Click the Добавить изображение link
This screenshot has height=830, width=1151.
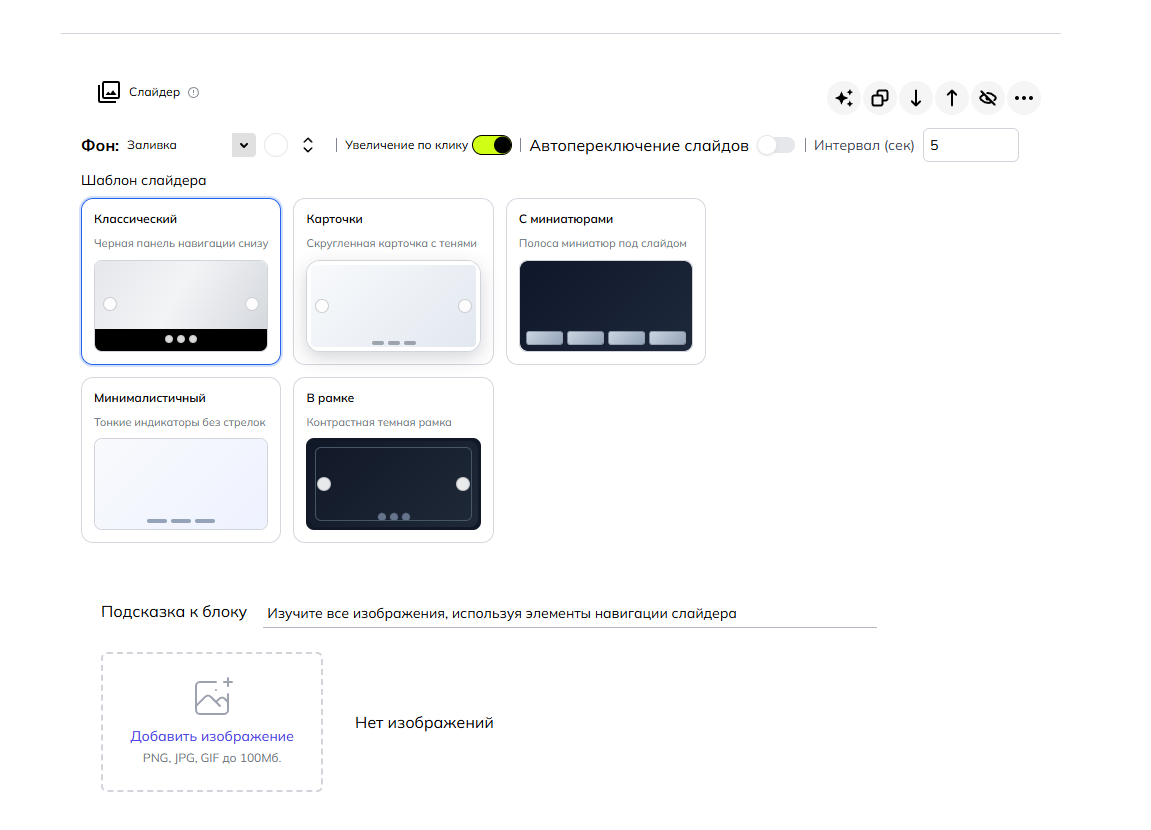(212, 736)
